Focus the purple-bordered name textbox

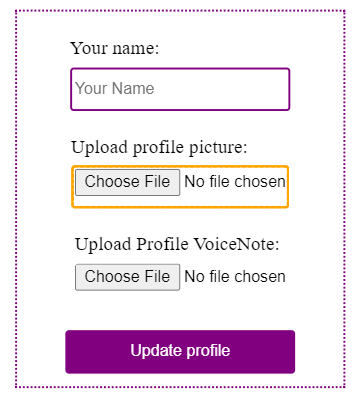(180, 89)
